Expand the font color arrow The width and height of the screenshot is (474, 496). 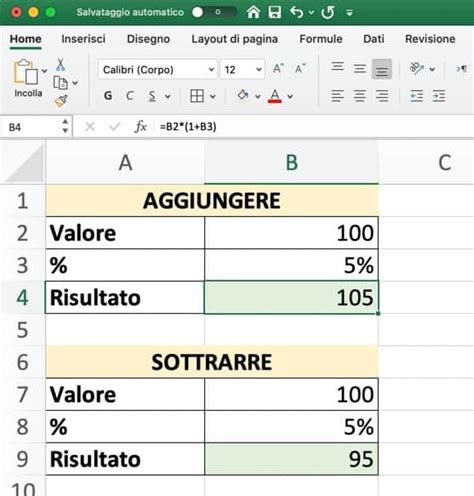click(x=290, y=97)
